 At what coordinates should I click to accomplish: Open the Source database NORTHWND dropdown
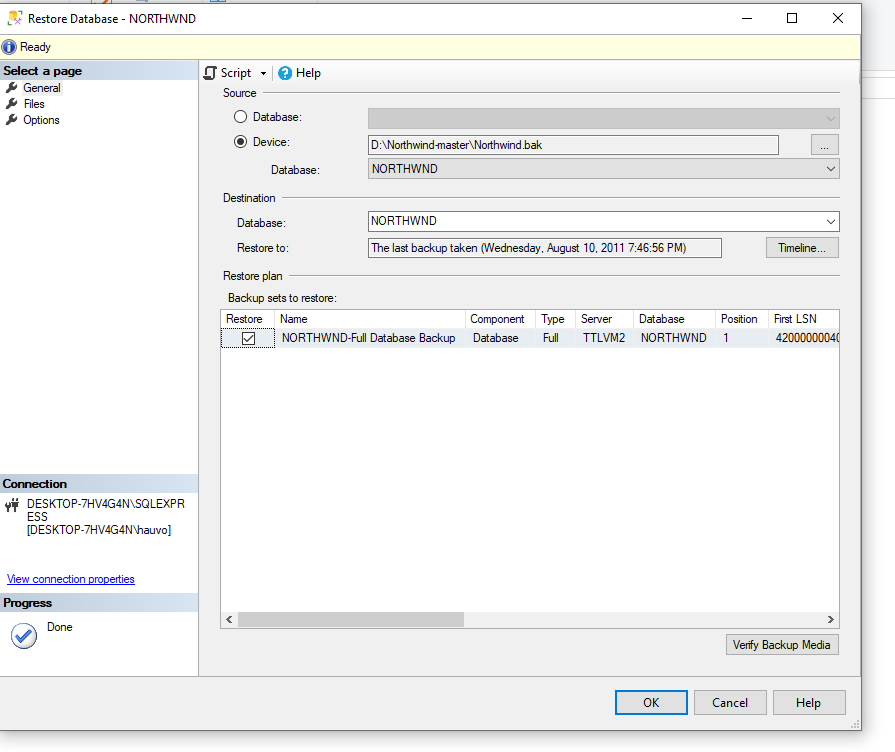tap(830, 169)
